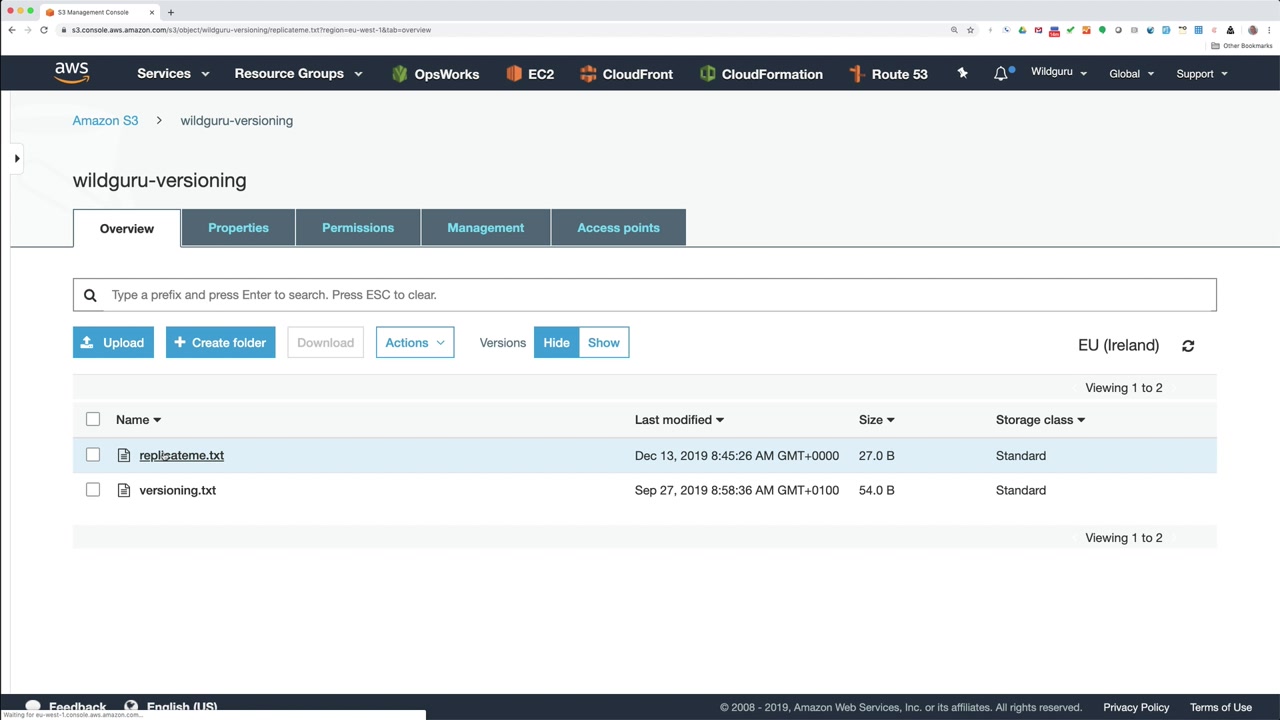Sort by Last modified column
This screenshot has width=1280, height=720.
679,420
